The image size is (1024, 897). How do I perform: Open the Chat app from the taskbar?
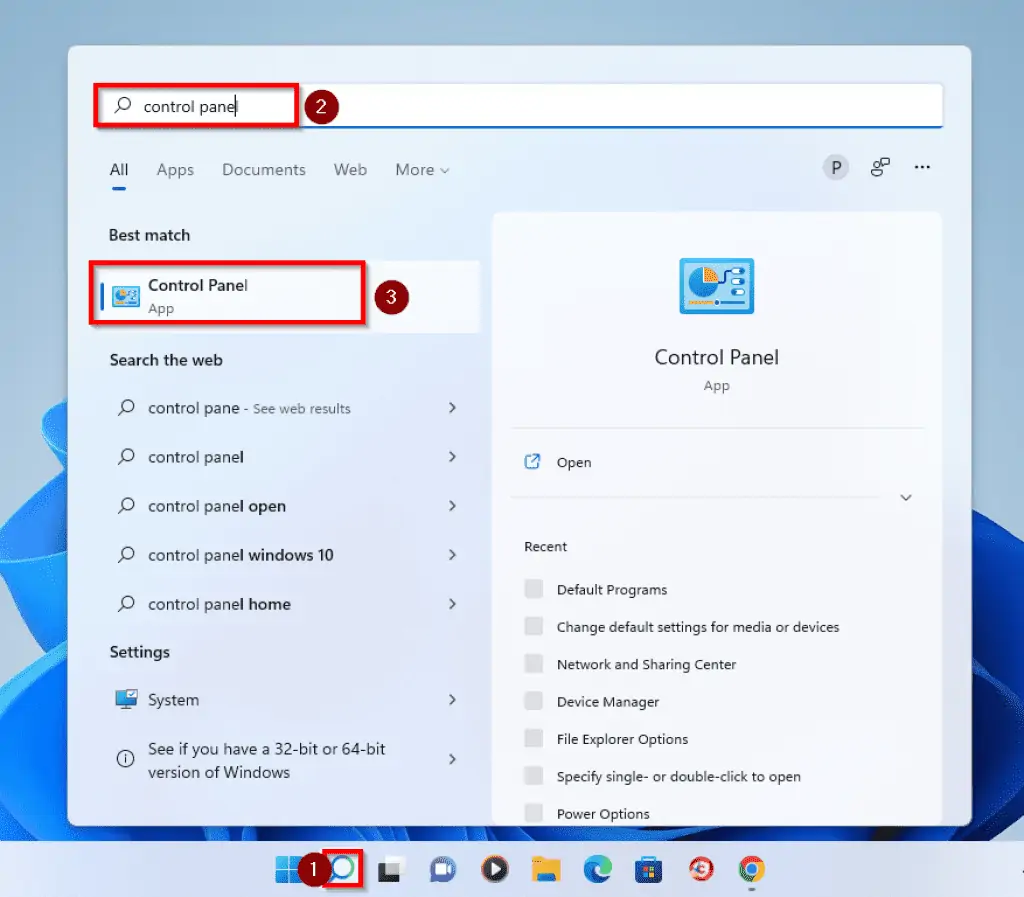442,870
